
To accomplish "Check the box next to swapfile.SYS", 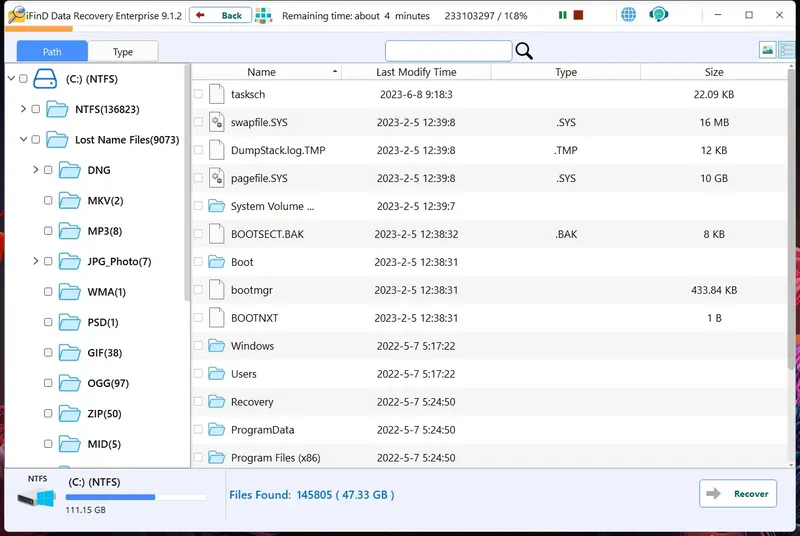I will coord(198,122).
